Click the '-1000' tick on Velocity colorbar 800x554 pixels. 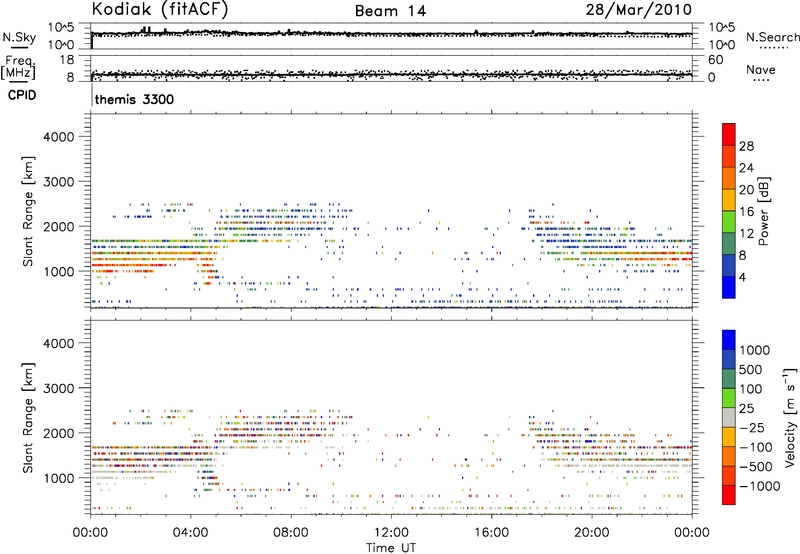coord(759,486)
